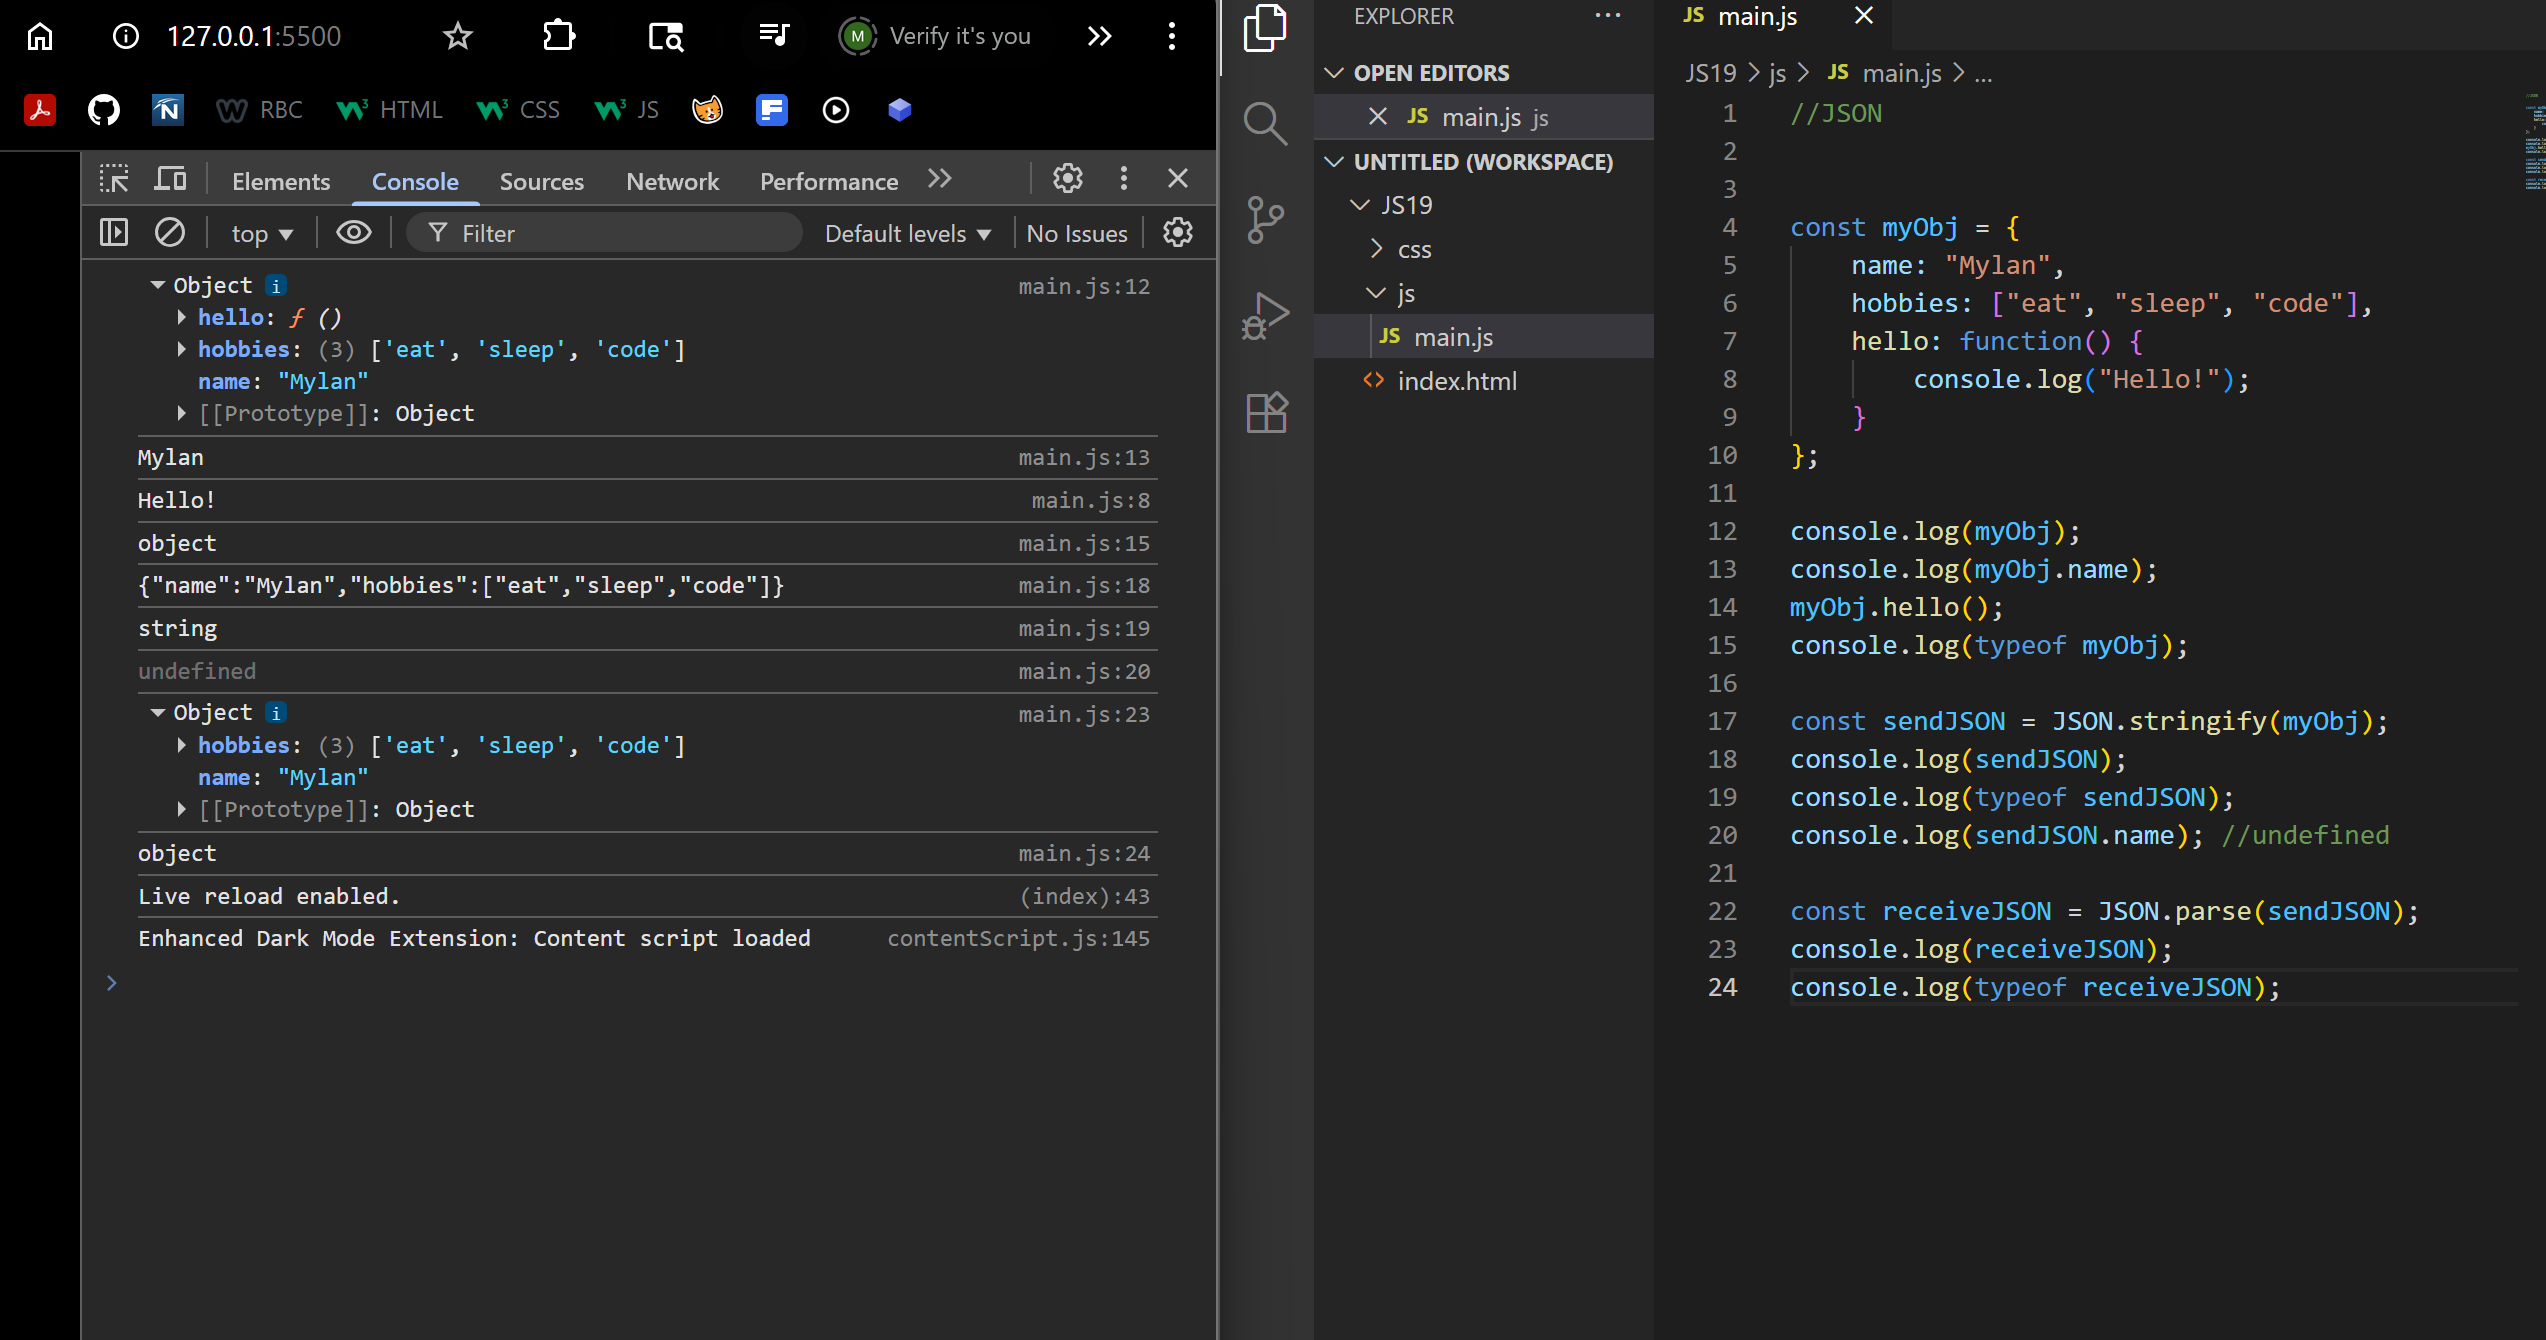Open main.js:12 source link

click(1084, 287)
